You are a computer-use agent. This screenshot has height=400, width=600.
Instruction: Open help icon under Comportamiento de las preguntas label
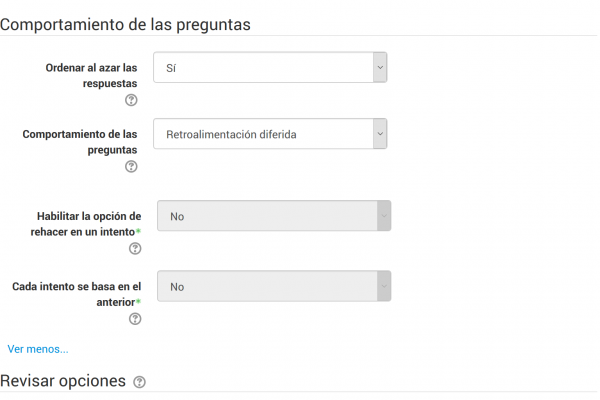(x=131, y=167)
